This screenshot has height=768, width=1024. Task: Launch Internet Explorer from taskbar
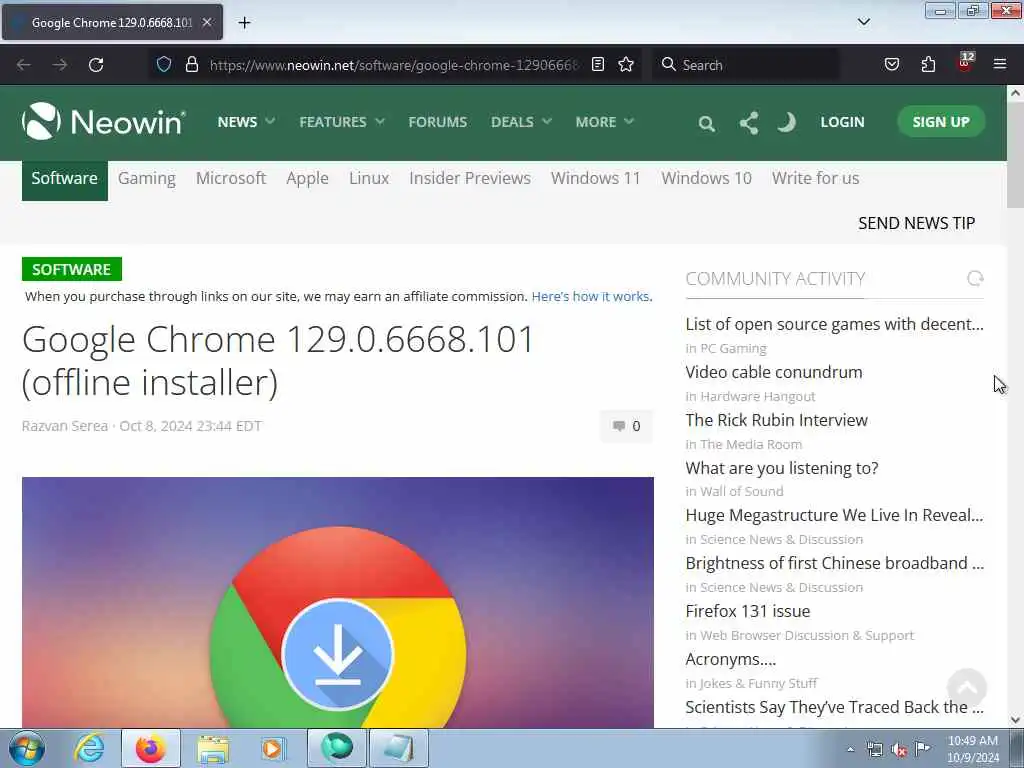(x=89, y=748)
